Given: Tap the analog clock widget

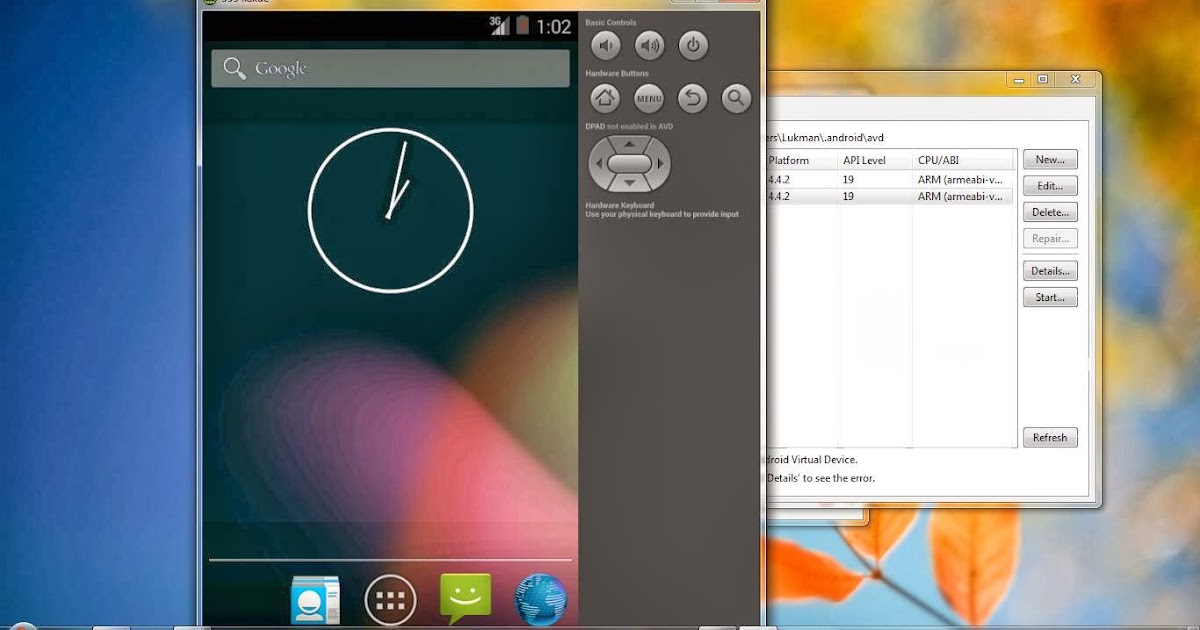Looking at the screenshot, I should point(390,210).
